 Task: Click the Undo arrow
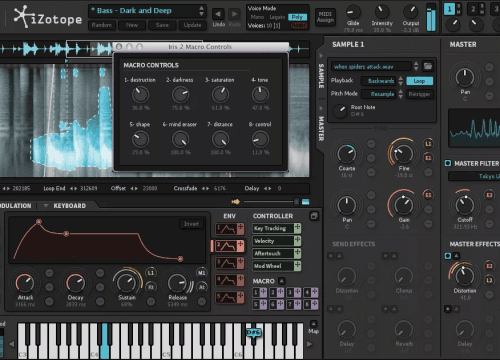pyautogui.click(x=218, y=14)
